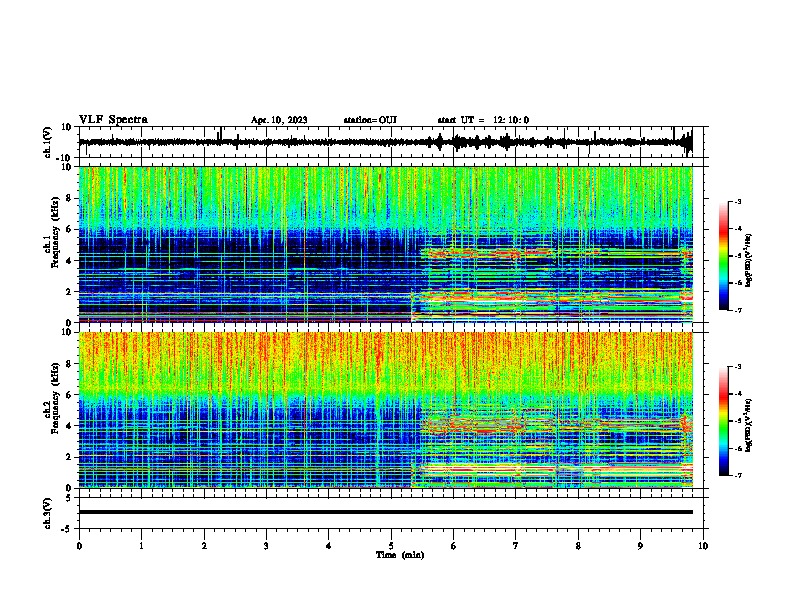The width and height of the screenshot is (792, 612).
Task: Click the 'Time (min)' axis label
Action: point(400,555)
